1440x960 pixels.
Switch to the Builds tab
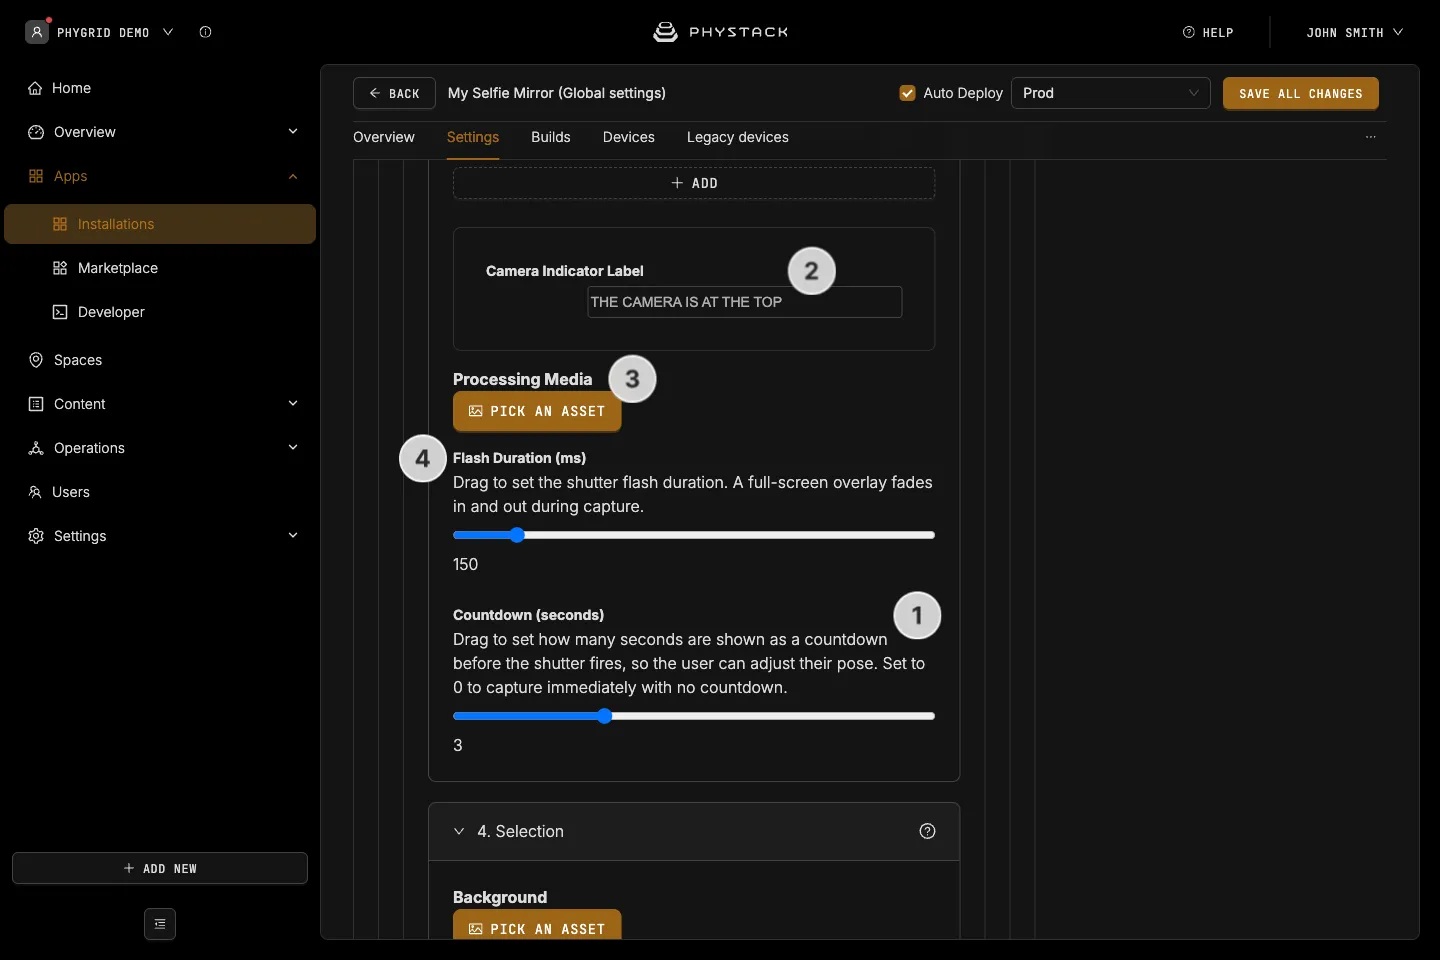tap(551, 137)
